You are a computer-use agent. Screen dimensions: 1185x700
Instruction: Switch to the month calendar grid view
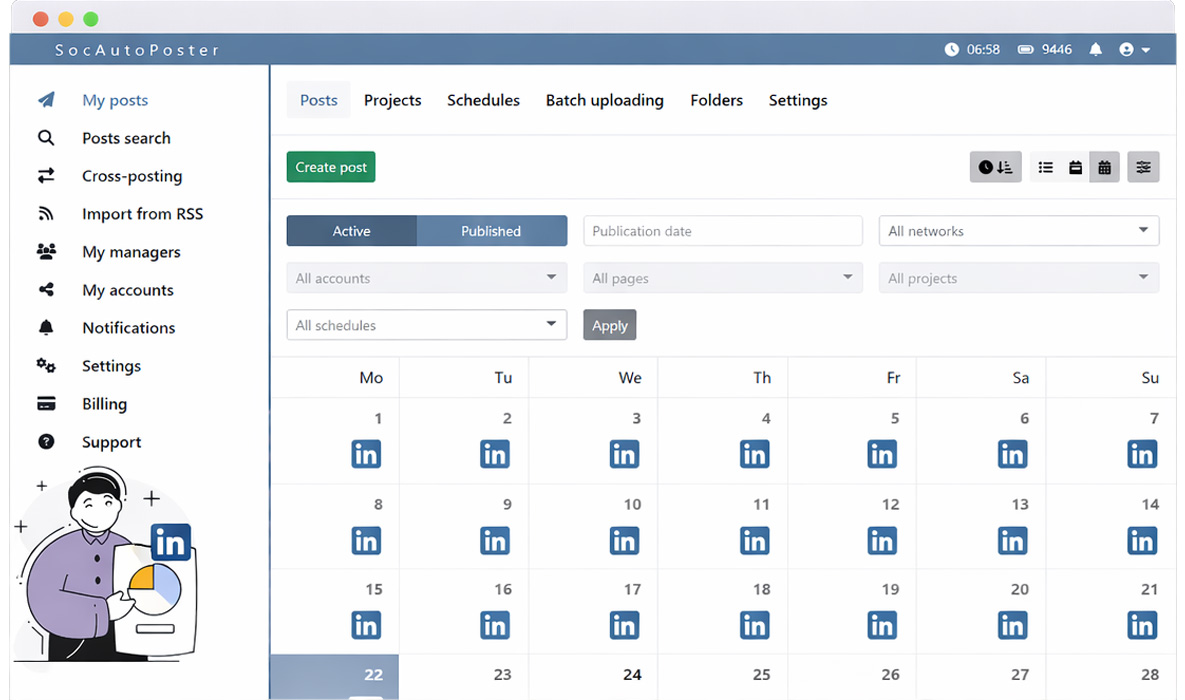tap(1104, 167)
